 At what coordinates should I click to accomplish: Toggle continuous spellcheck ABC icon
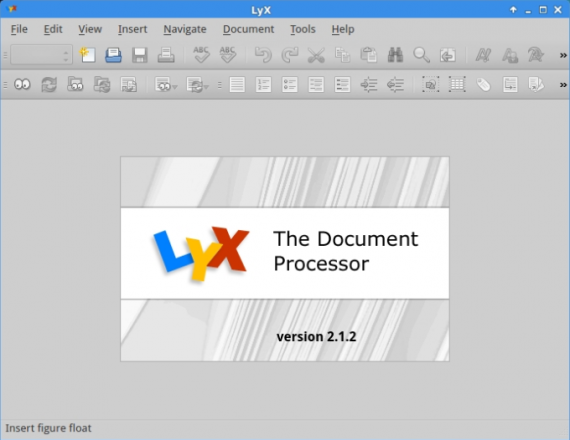(228, 55)
